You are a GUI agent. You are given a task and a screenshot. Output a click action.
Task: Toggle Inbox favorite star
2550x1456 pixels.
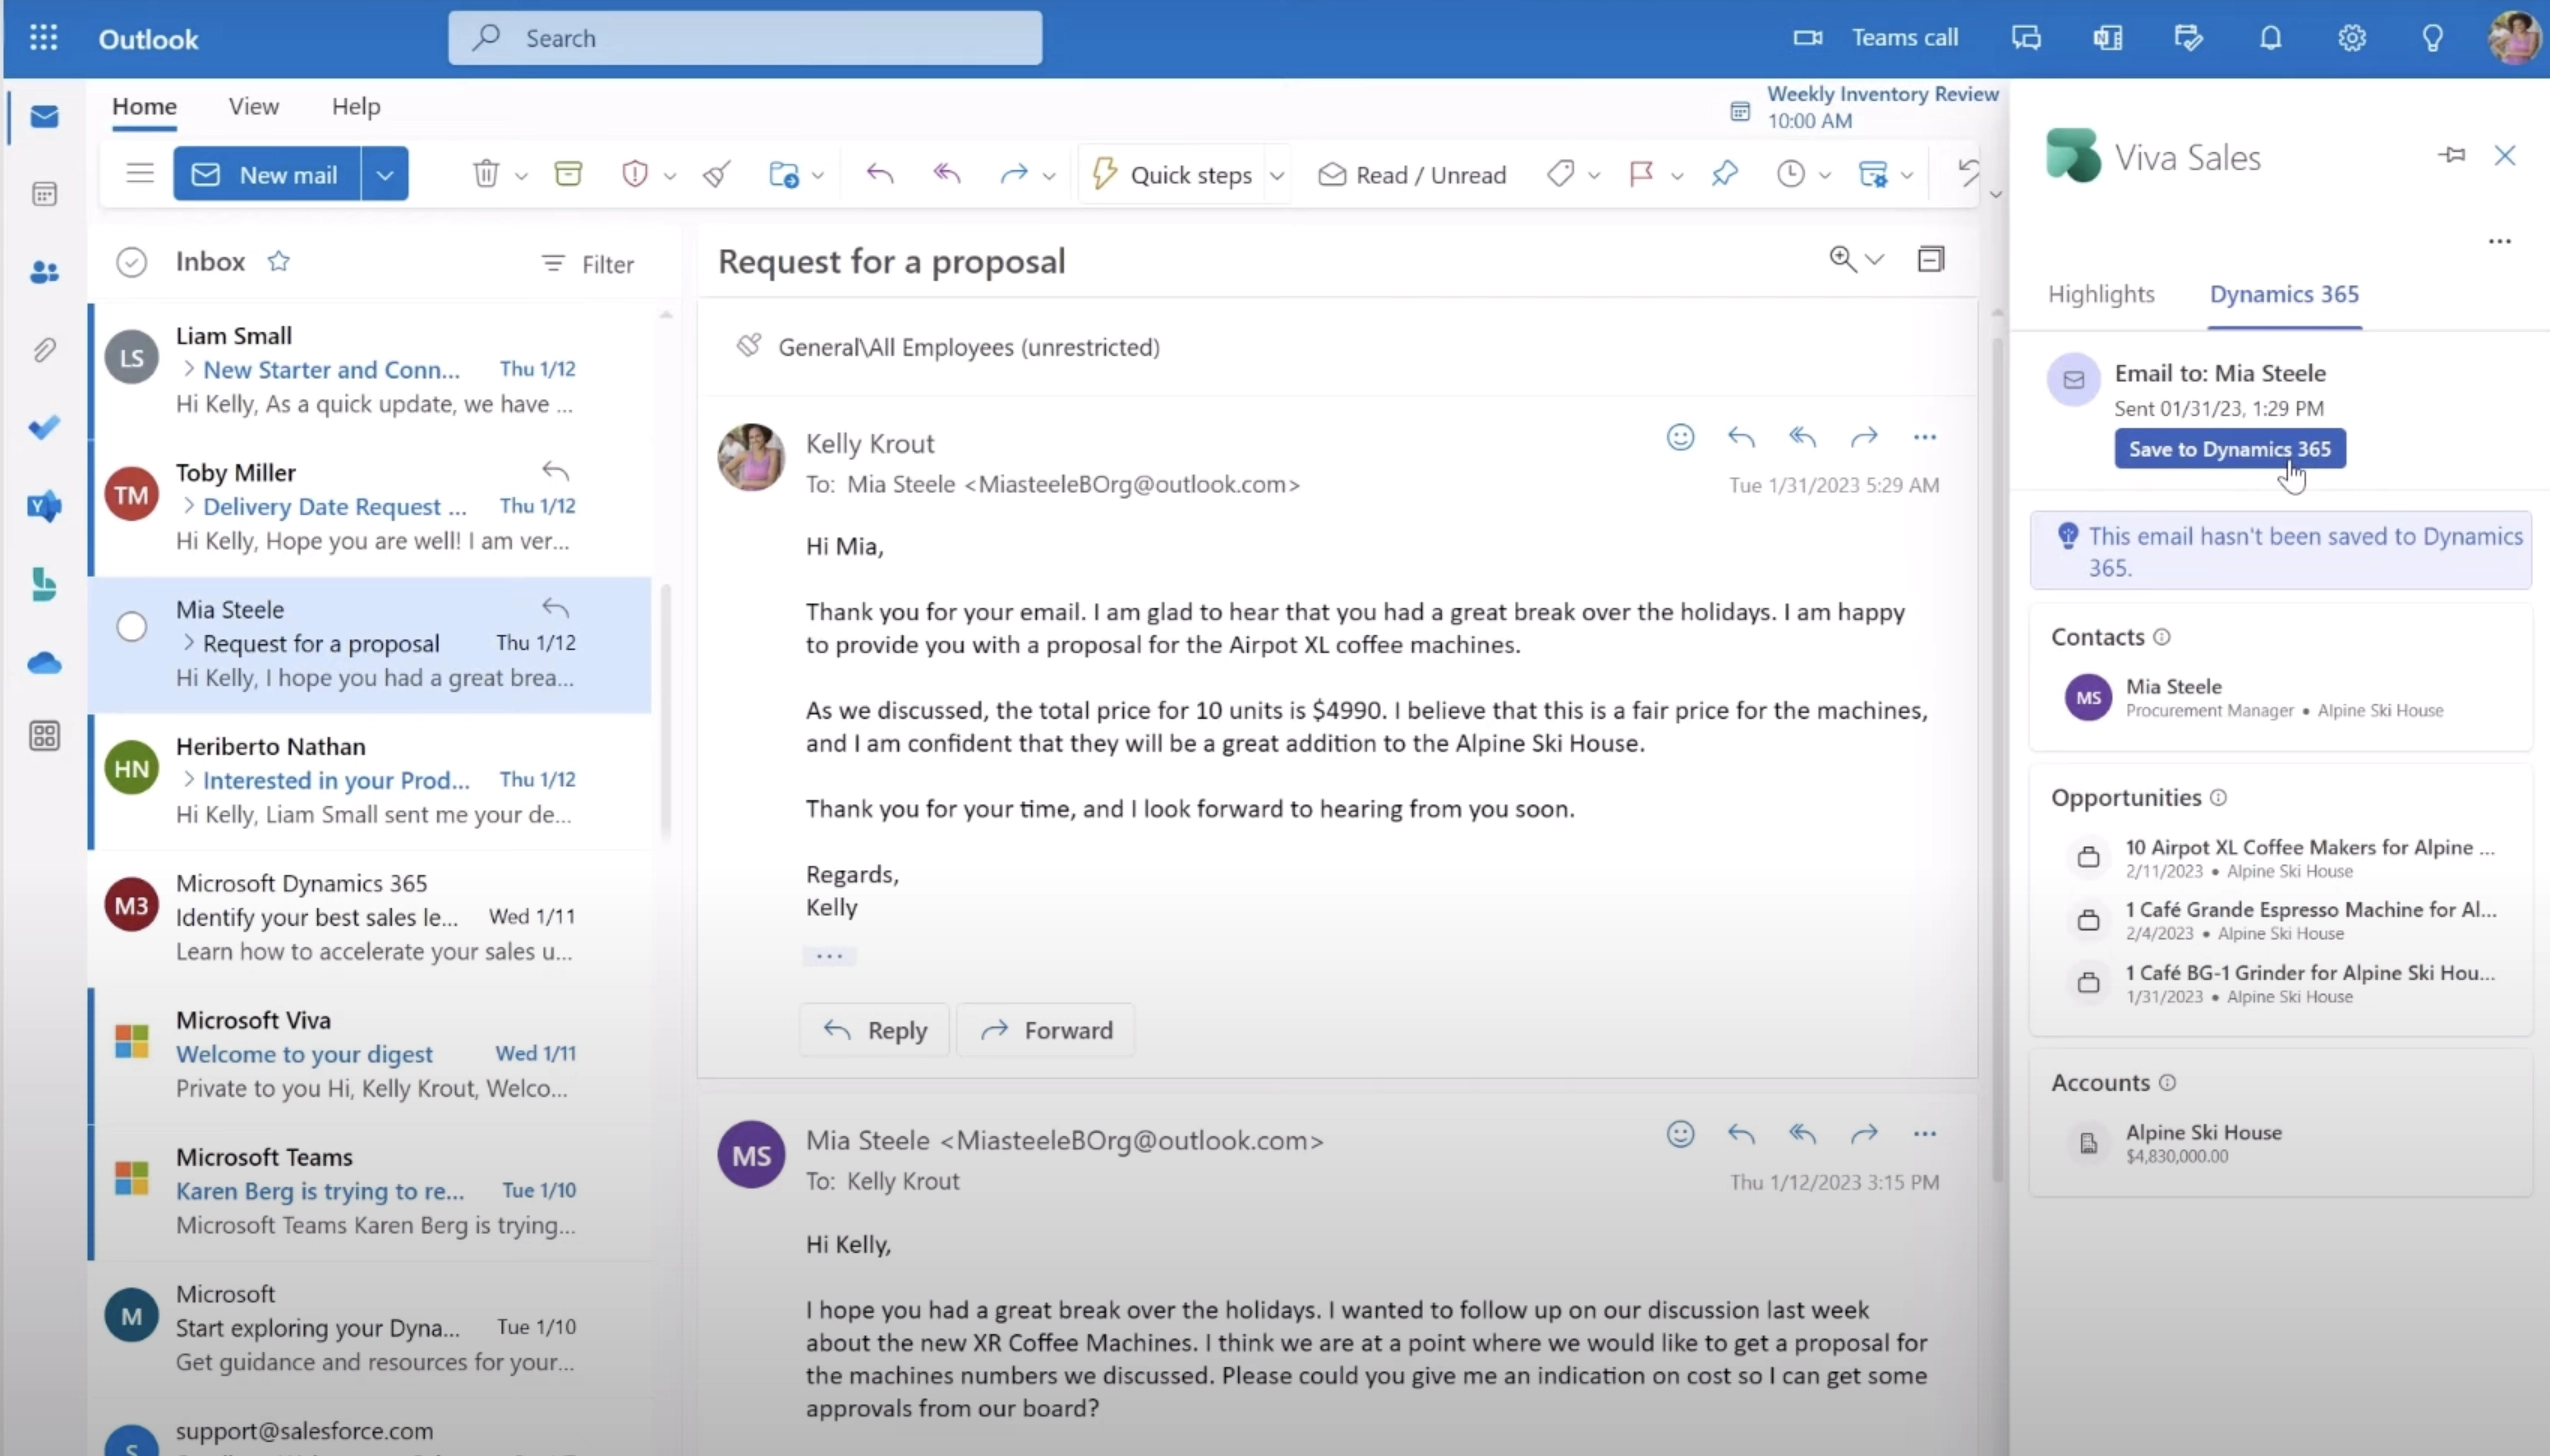(278, 261)
